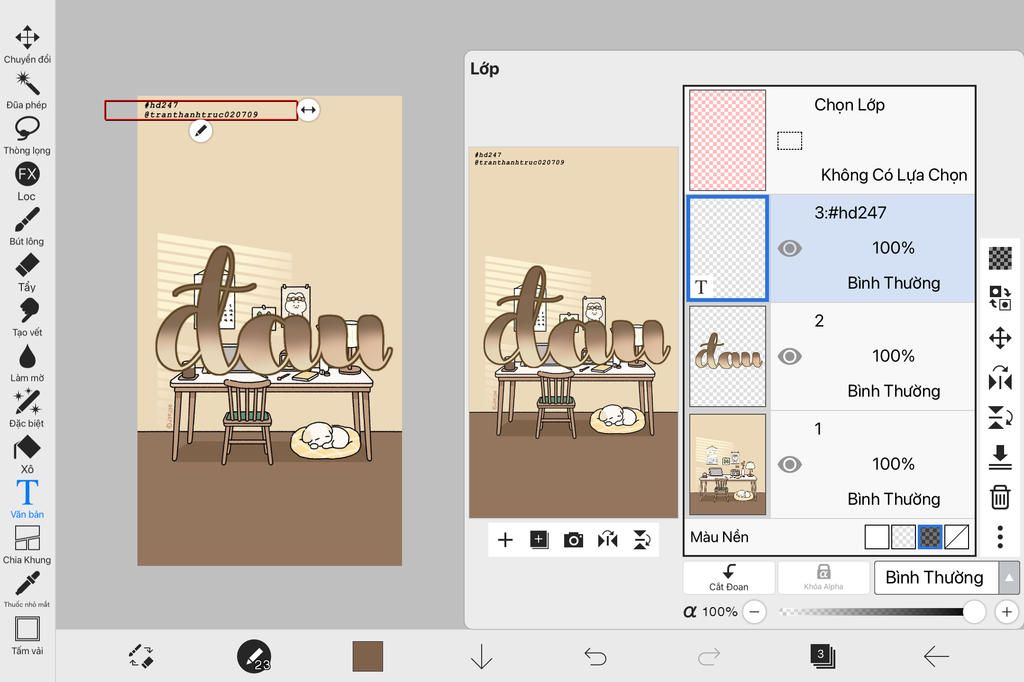Import a photo layer using camera icon

573,540
